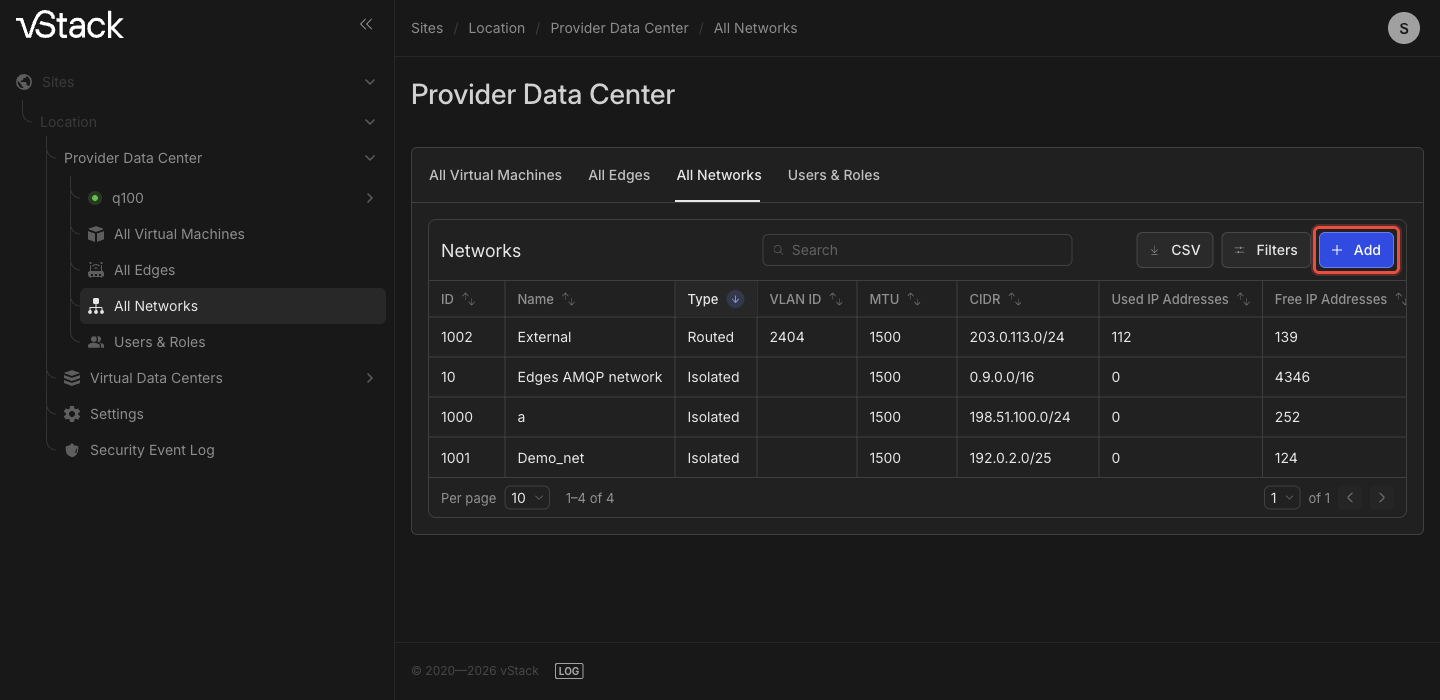Click CIDR 203.0.113.0/24 cell
Viewport: 1440px width, 700px height.
[x=1017, y=337]
